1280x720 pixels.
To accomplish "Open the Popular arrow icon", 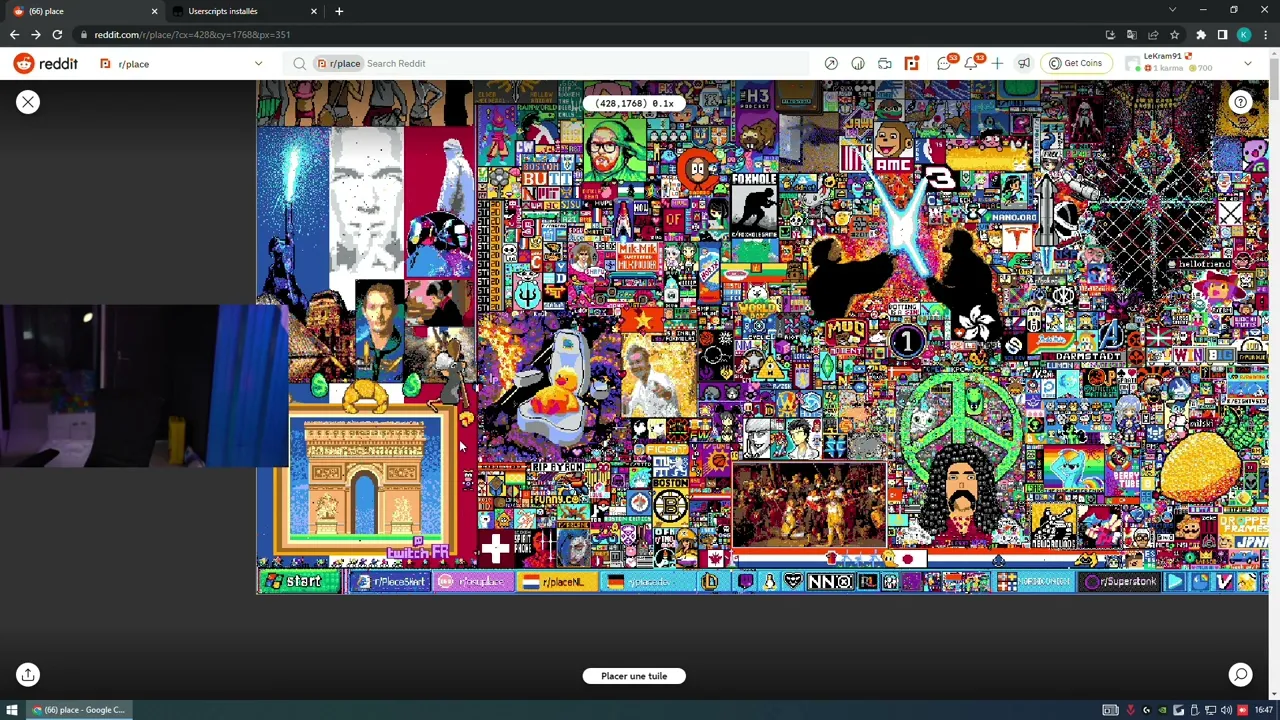I will click(x=831, y=63).
